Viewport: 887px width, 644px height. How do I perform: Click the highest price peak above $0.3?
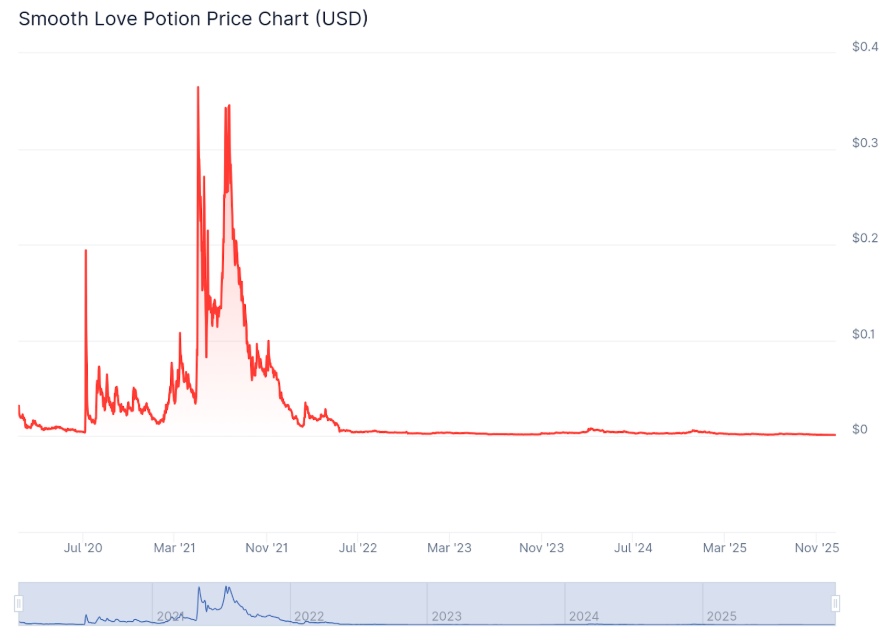pos(198,87)
